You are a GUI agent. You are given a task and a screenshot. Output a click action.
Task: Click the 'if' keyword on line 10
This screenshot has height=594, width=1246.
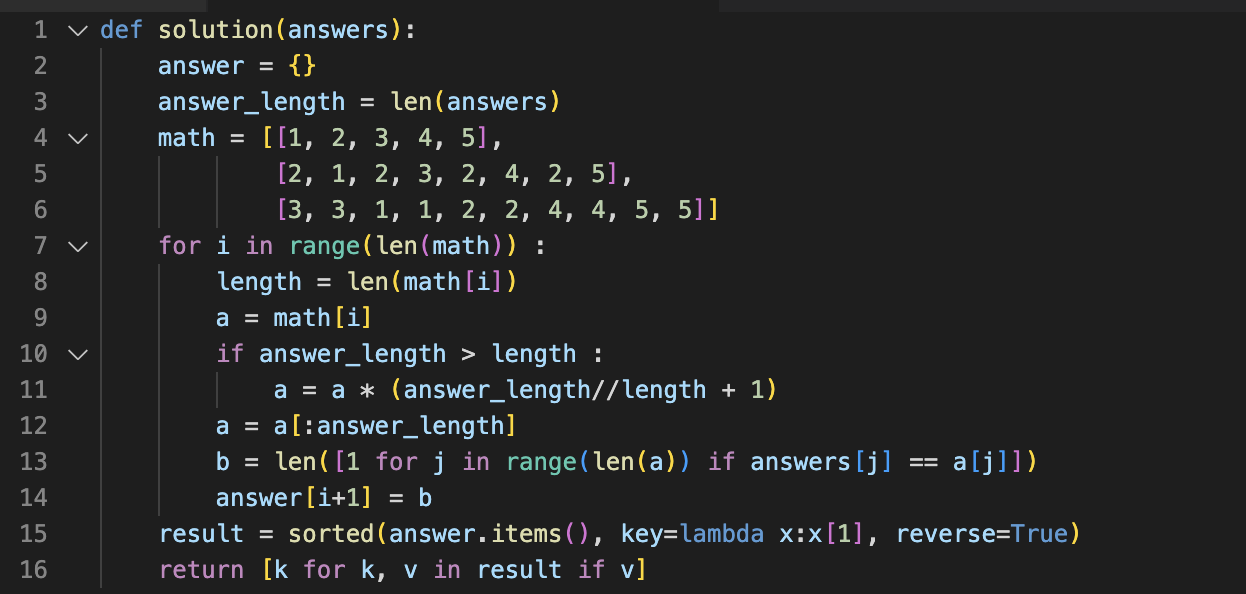[231, 354]
